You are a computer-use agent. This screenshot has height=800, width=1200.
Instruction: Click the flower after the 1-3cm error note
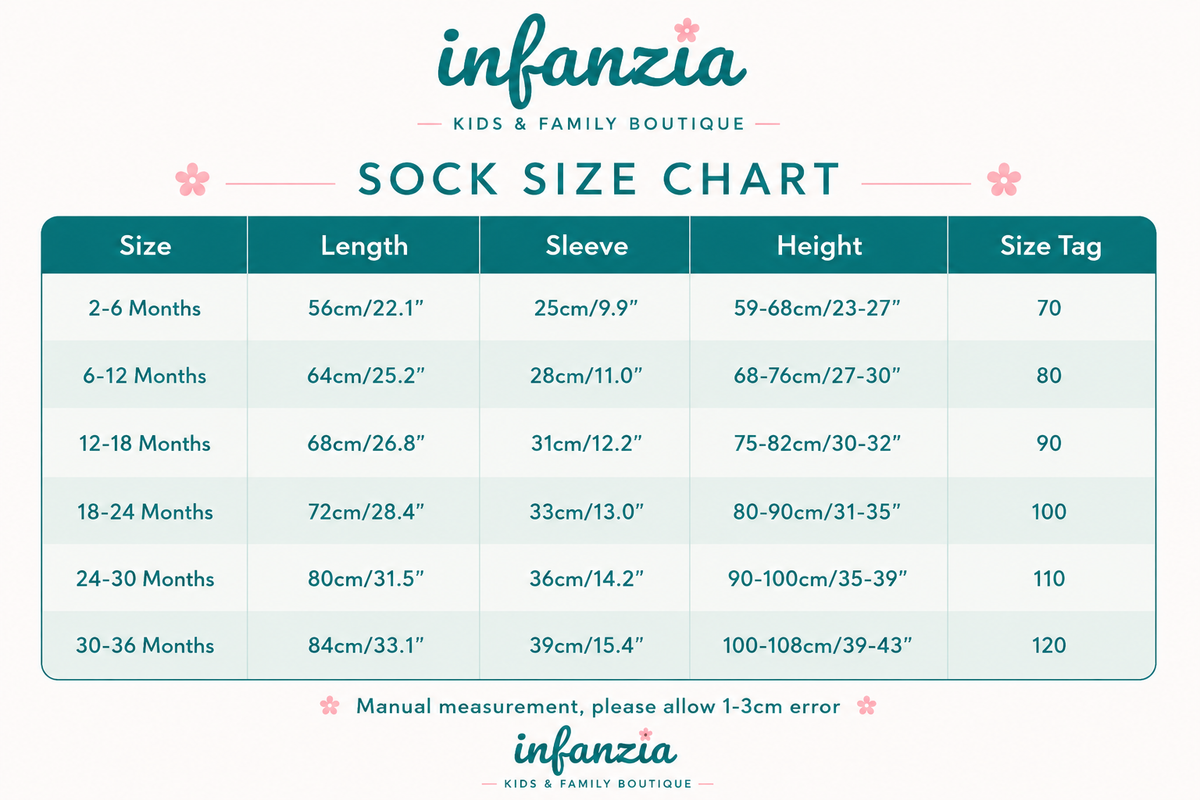867,706
